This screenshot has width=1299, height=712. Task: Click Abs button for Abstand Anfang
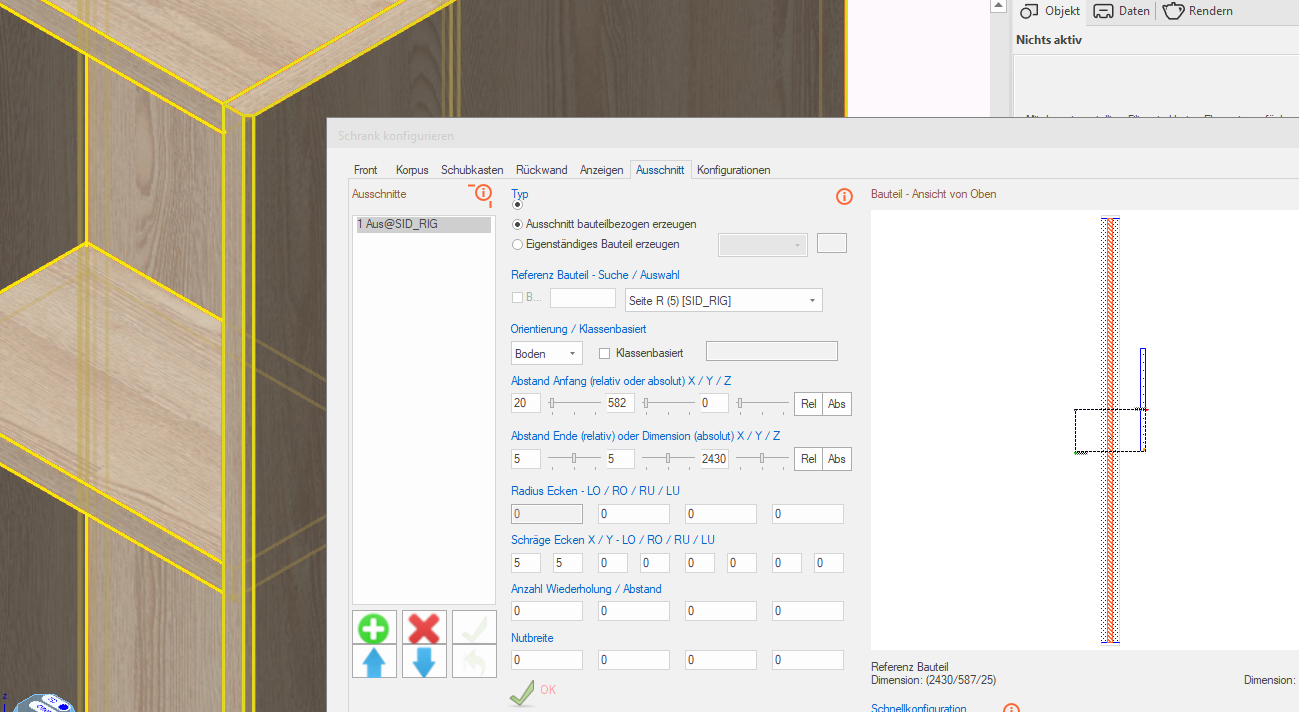coord(837,404)
